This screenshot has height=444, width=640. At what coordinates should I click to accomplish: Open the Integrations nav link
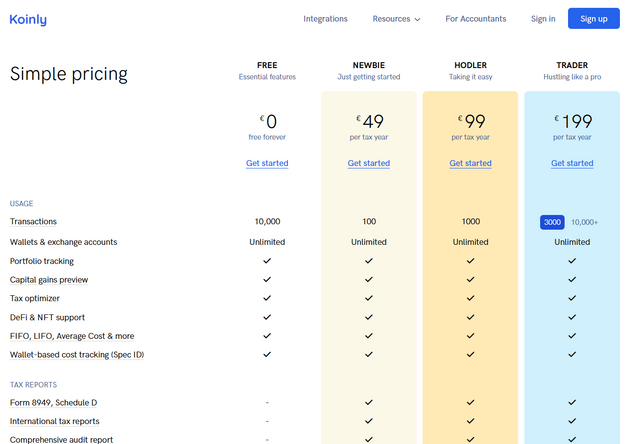[x=325, y=19]
